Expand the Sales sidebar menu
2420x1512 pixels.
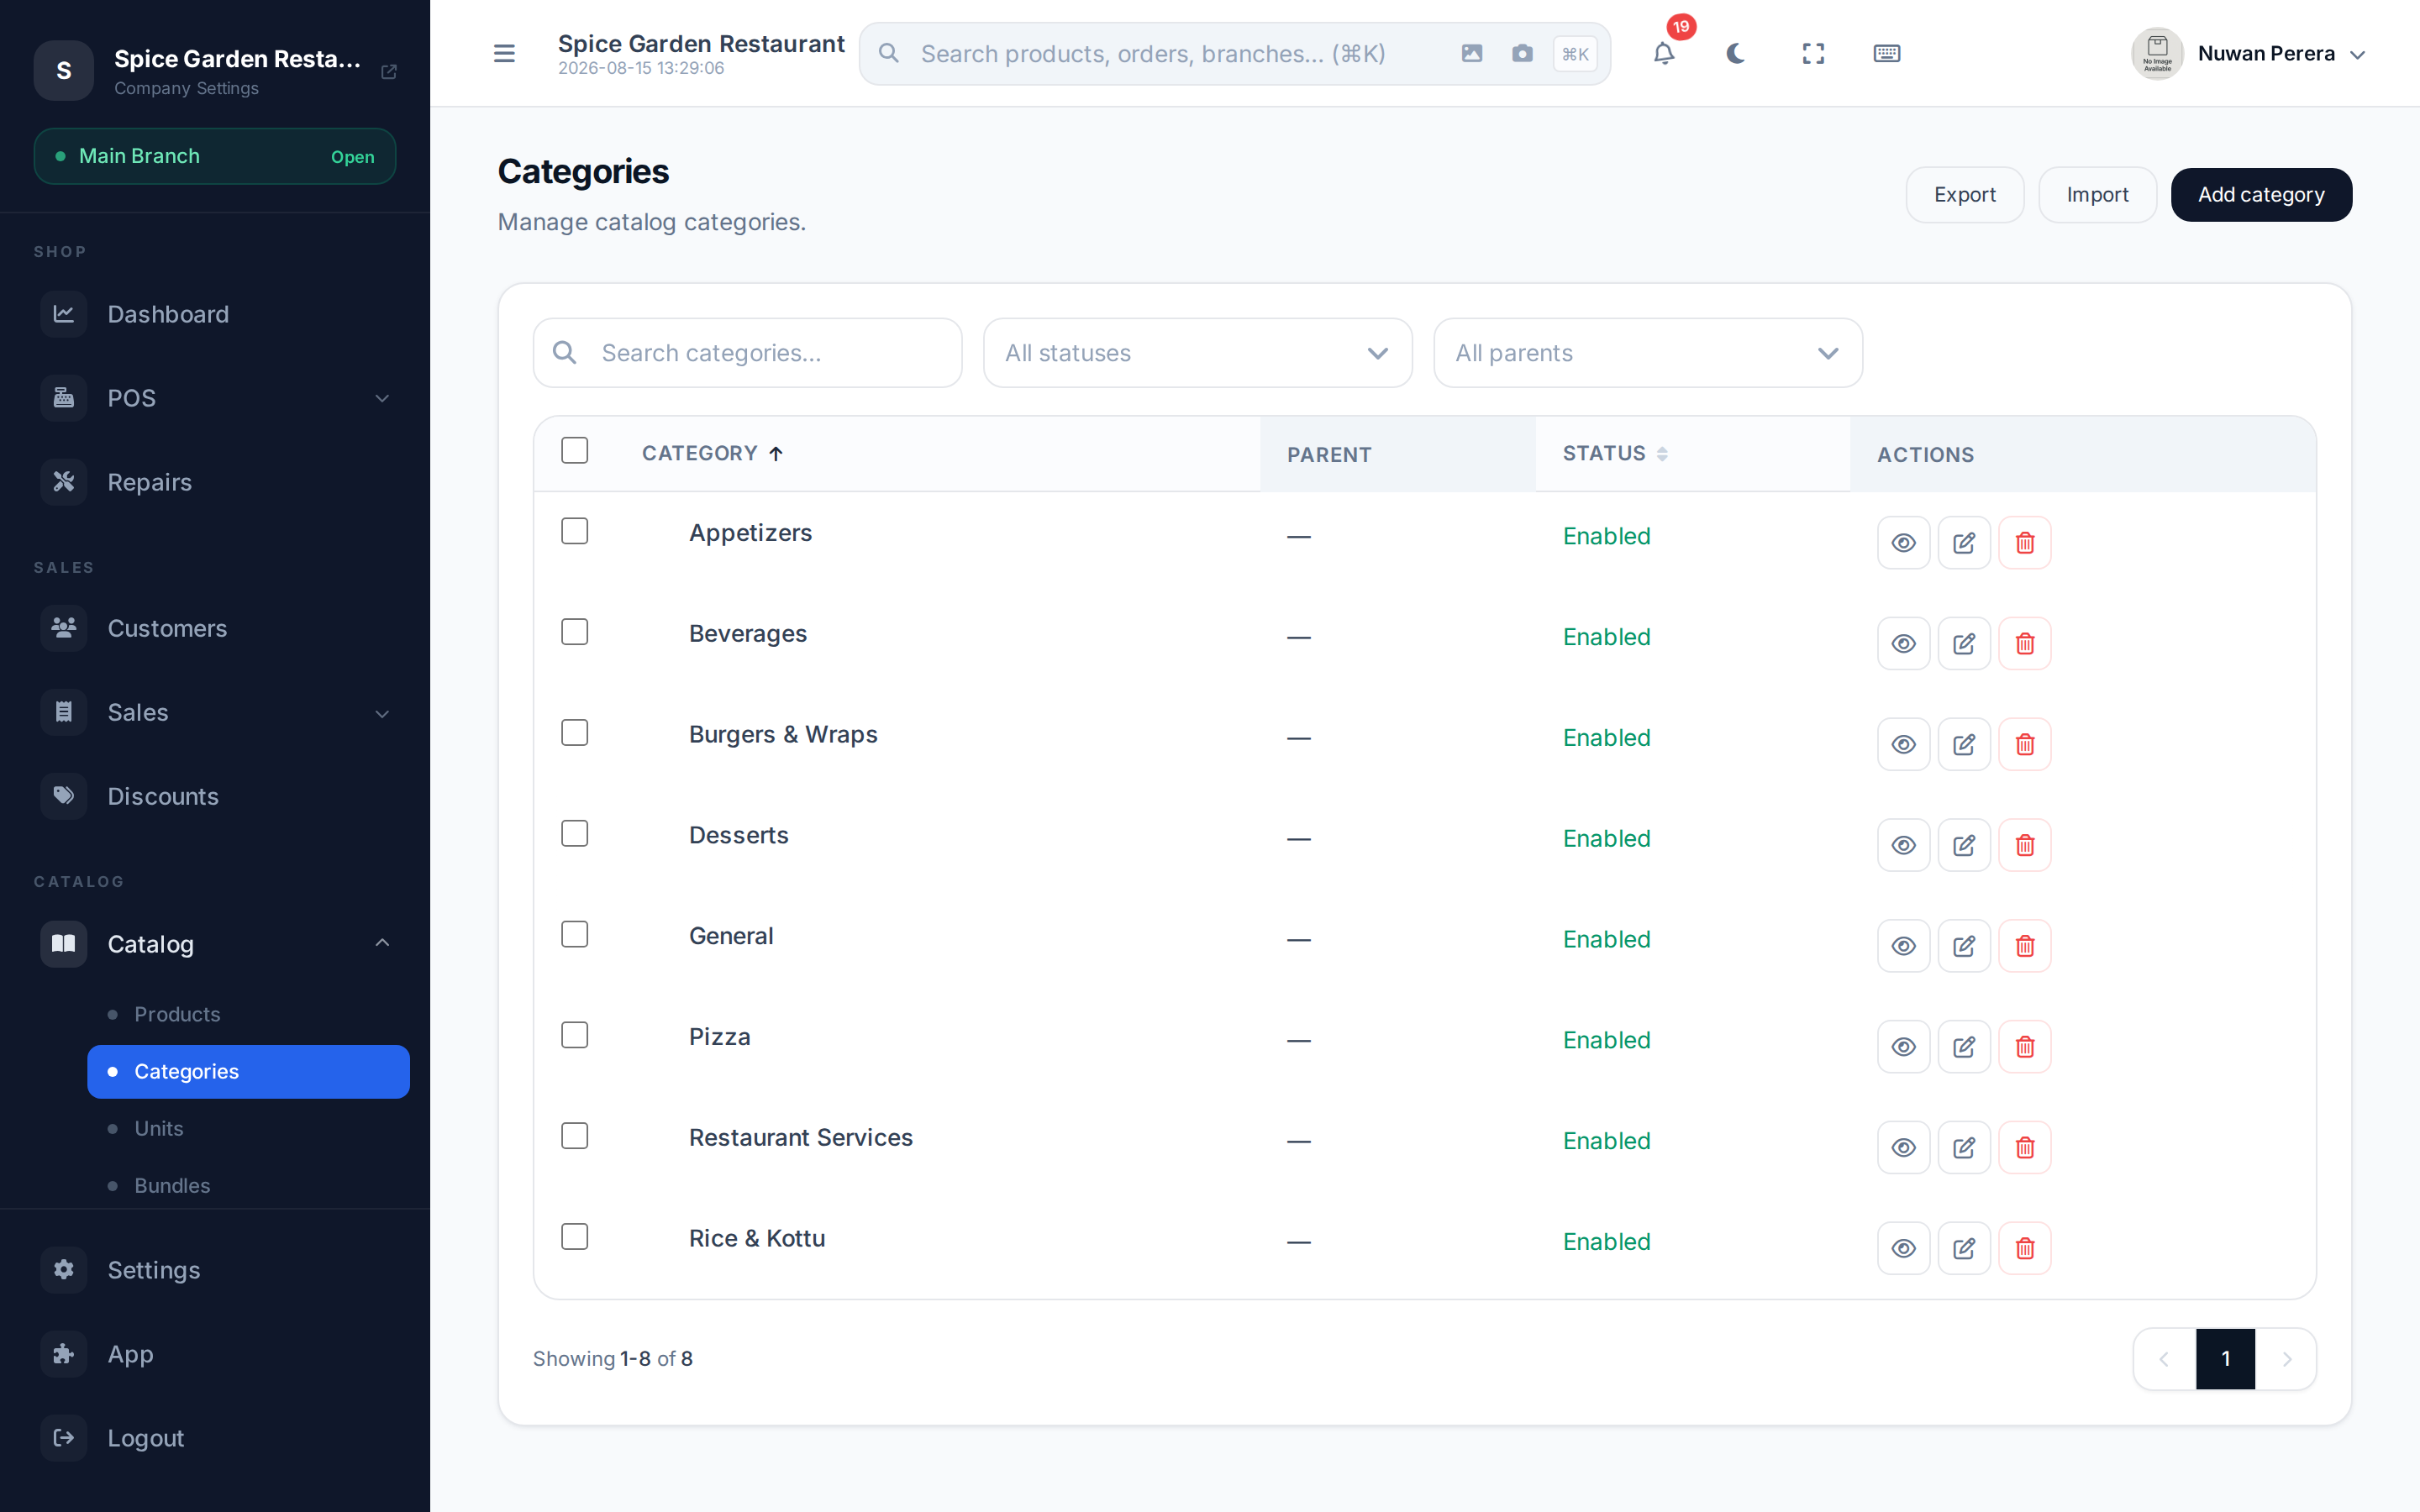[215, 713]
